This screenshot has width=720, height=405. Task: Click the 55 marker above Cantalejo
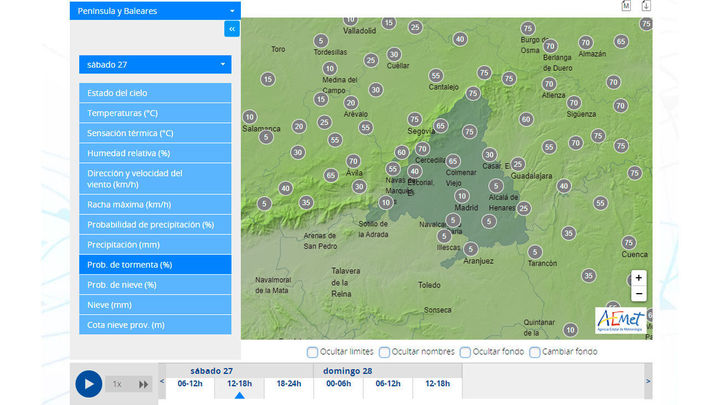tap(436, 75)
